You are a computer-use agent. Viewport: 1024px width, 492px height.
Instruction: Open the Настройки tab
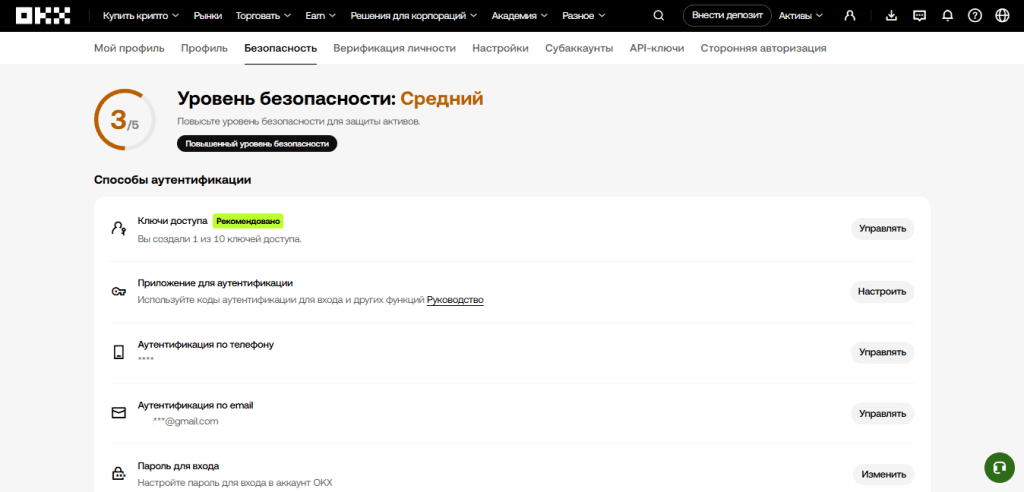pyautogui.click(x=500, y=48)
